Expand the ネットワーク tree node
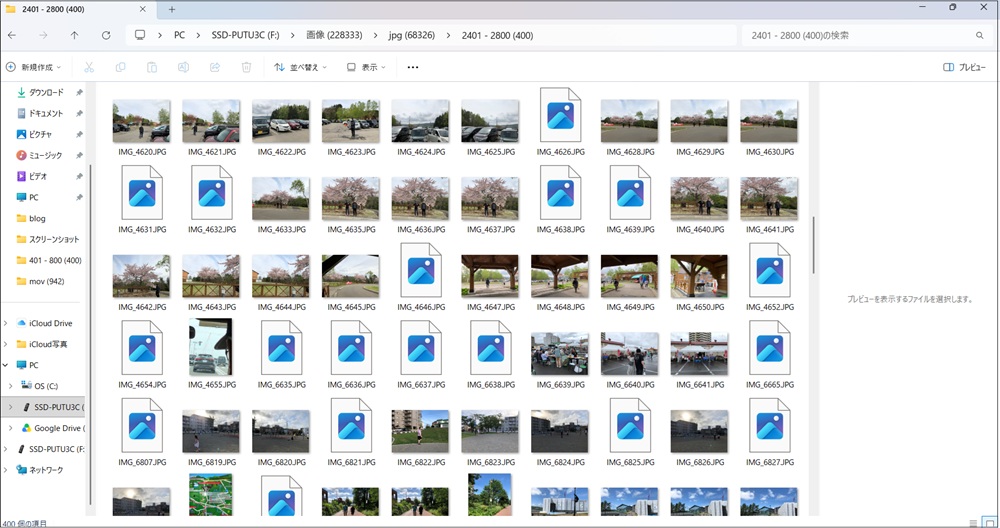1000x528 pixels. 6,470
